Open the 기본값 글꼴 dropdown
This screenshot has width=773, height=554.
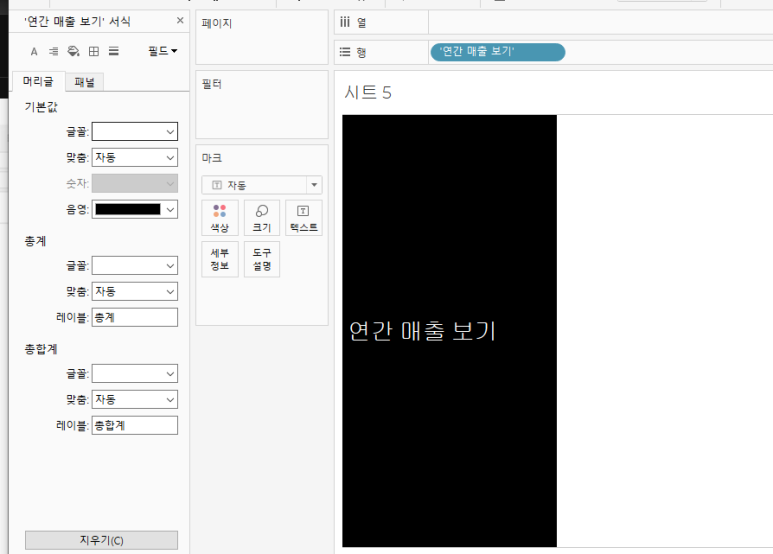coord(135,132)
